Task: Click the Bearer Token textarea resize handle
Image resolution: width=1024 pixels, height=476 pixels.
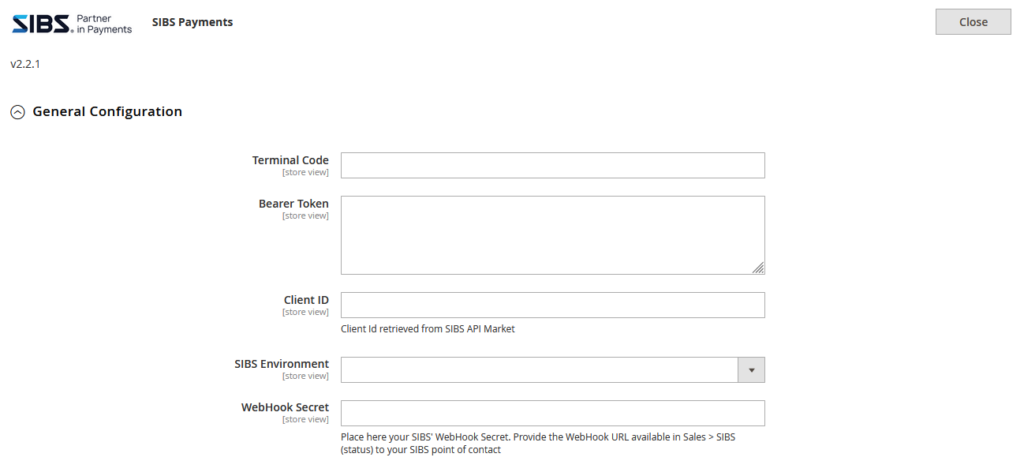Action: 758,267
